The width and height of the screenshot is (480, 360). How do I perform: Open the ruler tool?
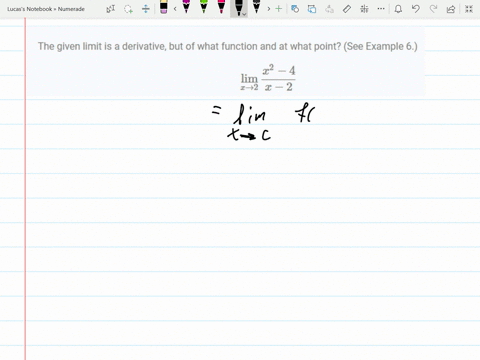click(347, 9)
